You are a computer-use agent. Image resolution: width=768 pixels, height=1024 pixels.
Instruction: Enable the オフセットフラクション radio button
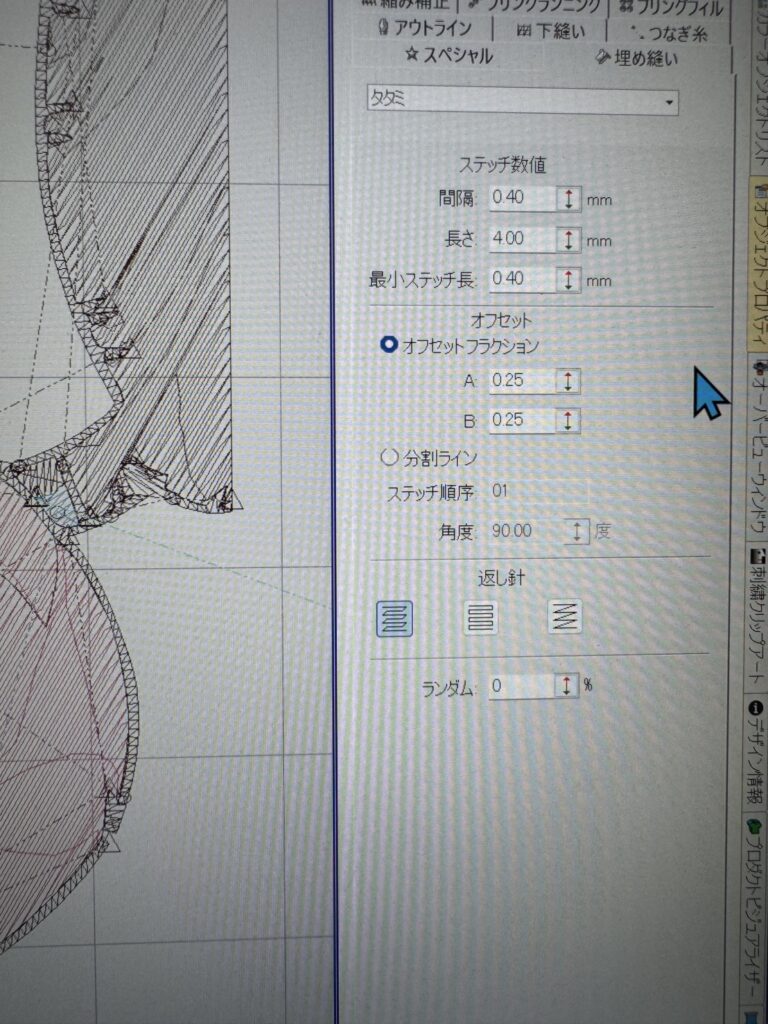pyautogui.click(x=389, y=345)
